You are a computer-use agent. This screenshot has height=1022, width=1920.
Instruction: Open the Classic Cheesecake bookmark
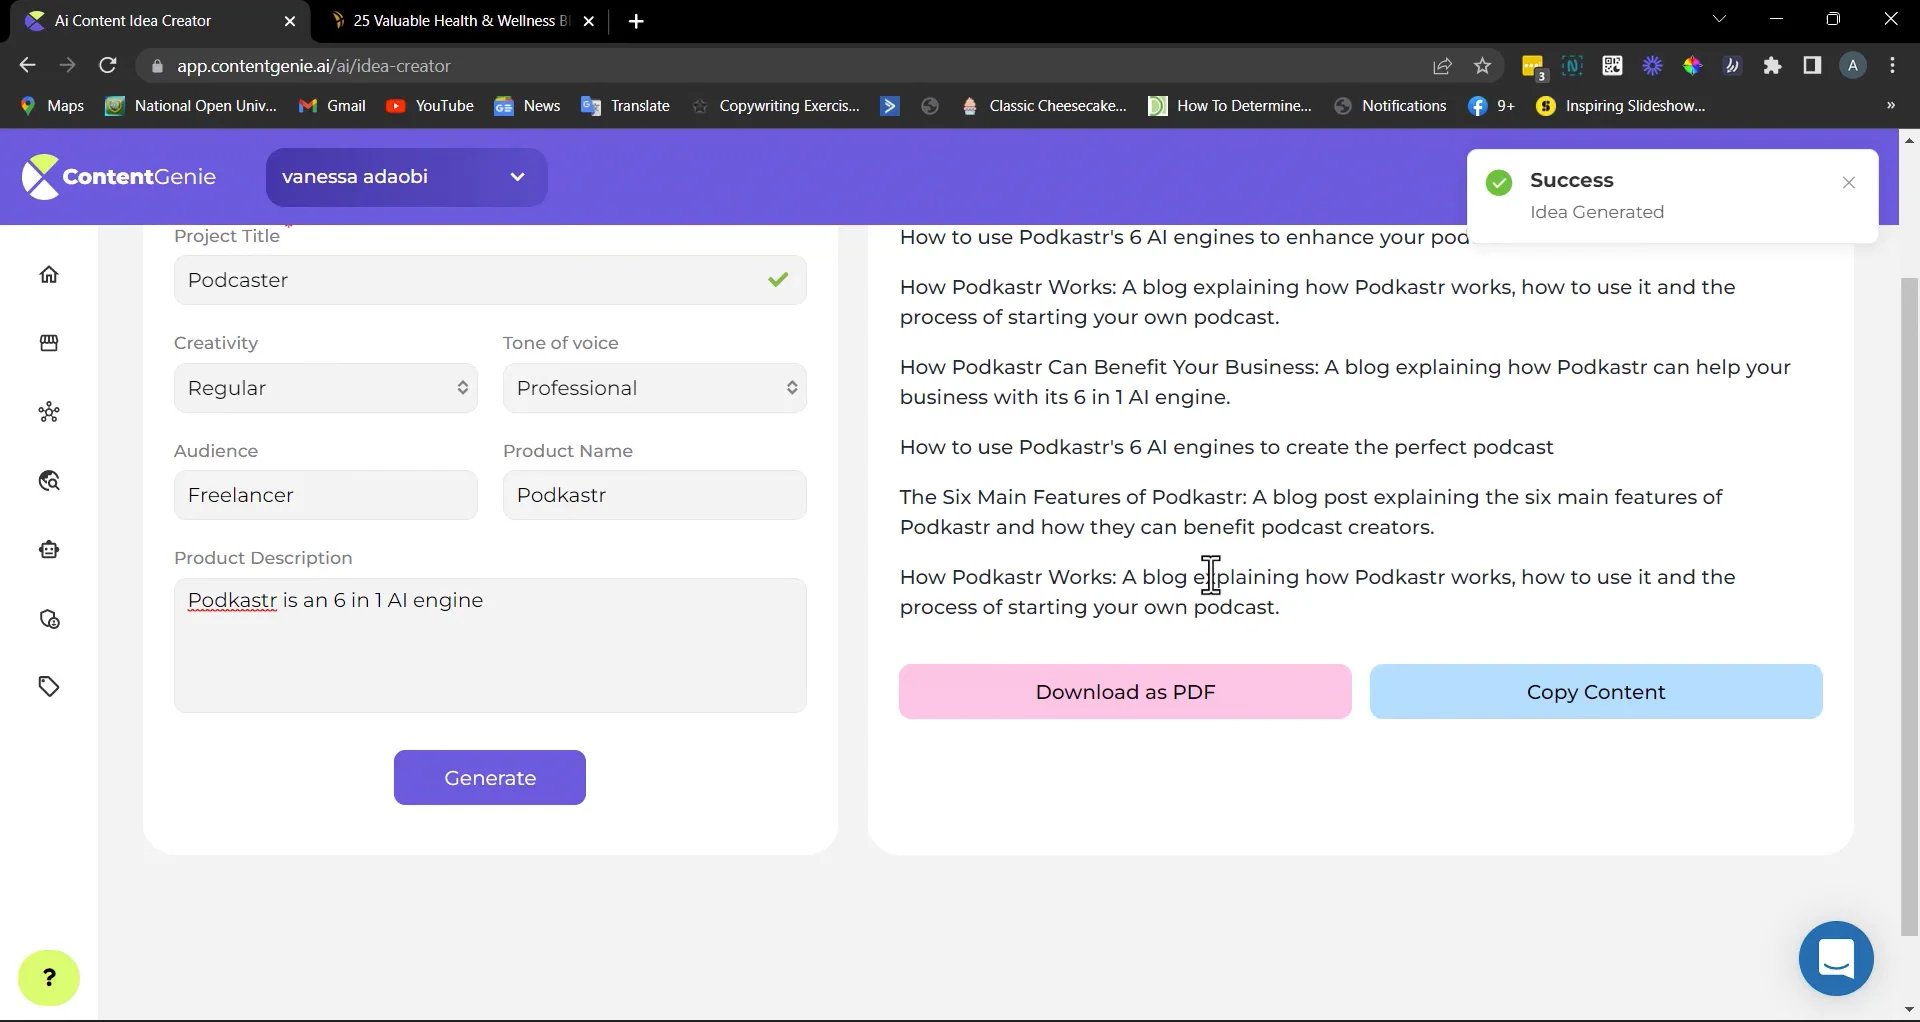(x=1044, y=106)
